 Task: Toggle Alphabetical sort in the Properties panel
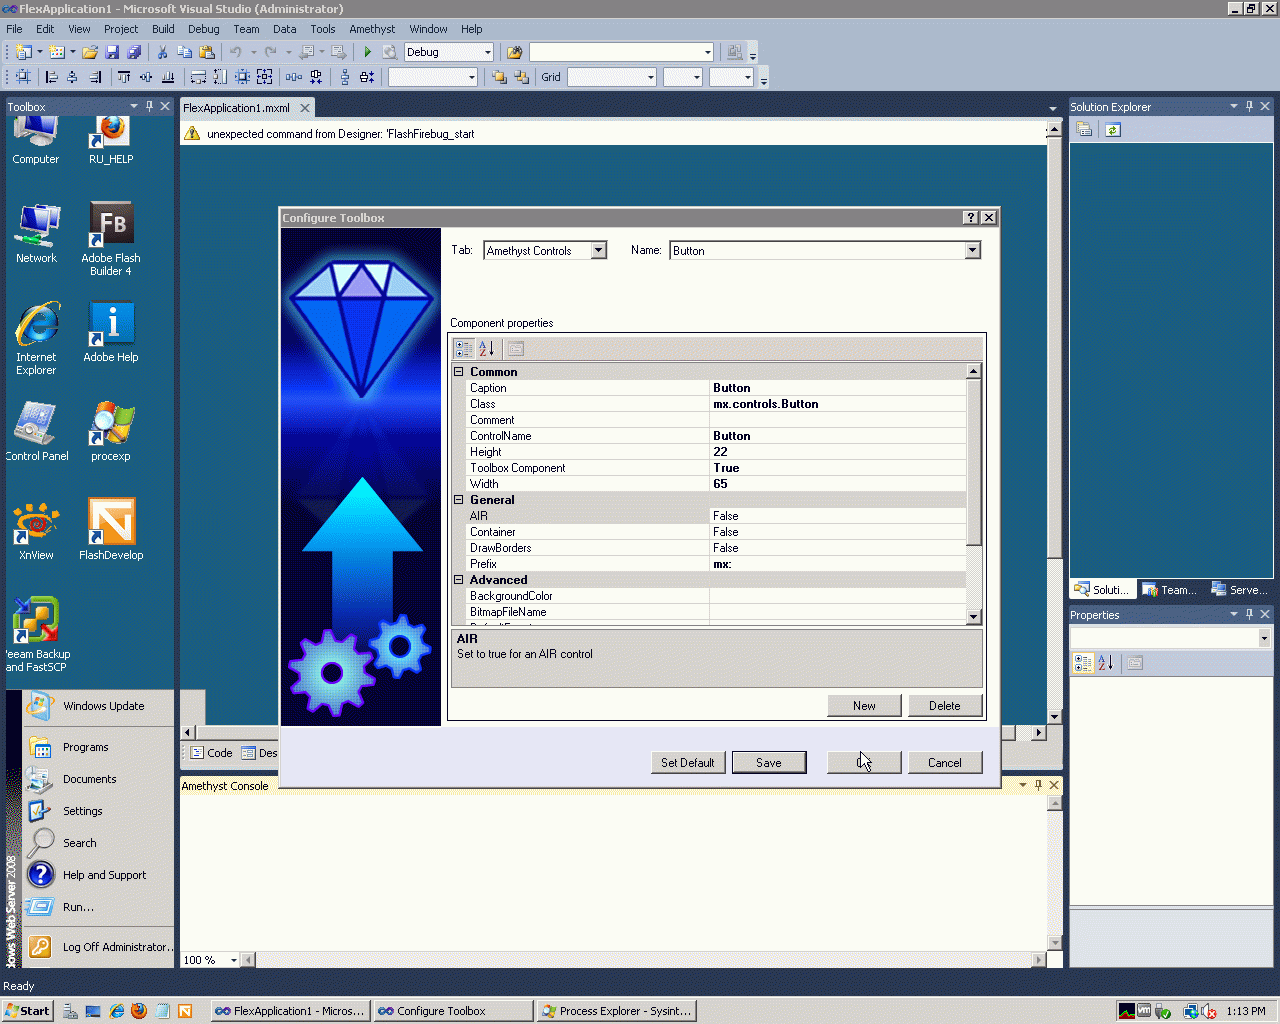click(x=1105, y=663)
